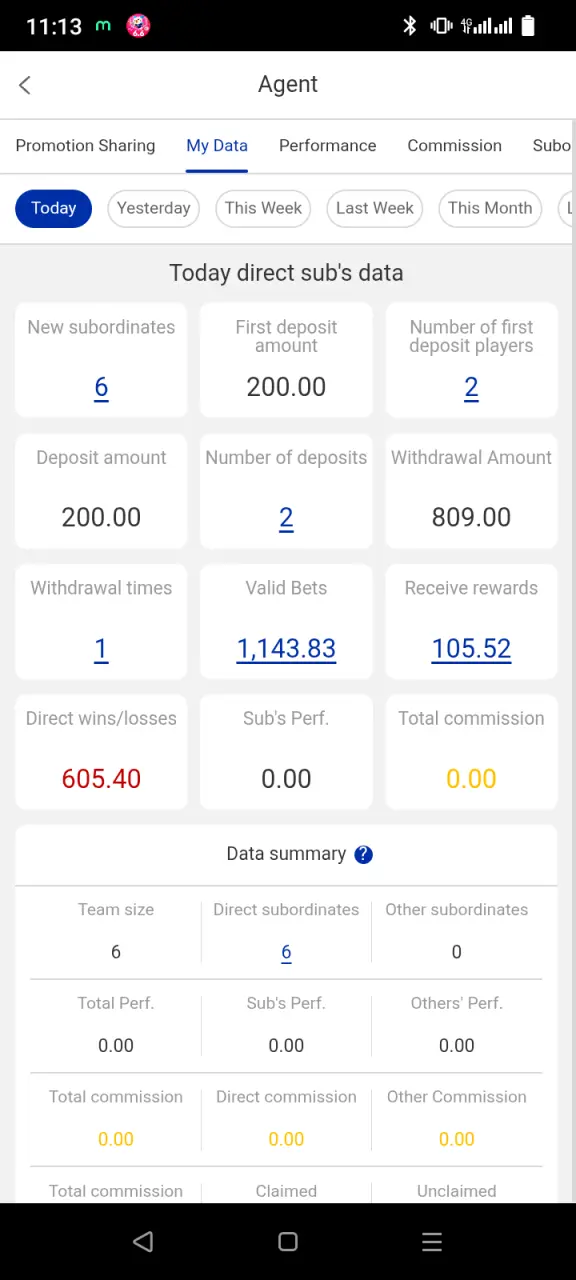
Task: Tap the Bluetooth icon in status bar
Action: click(409, 27)
